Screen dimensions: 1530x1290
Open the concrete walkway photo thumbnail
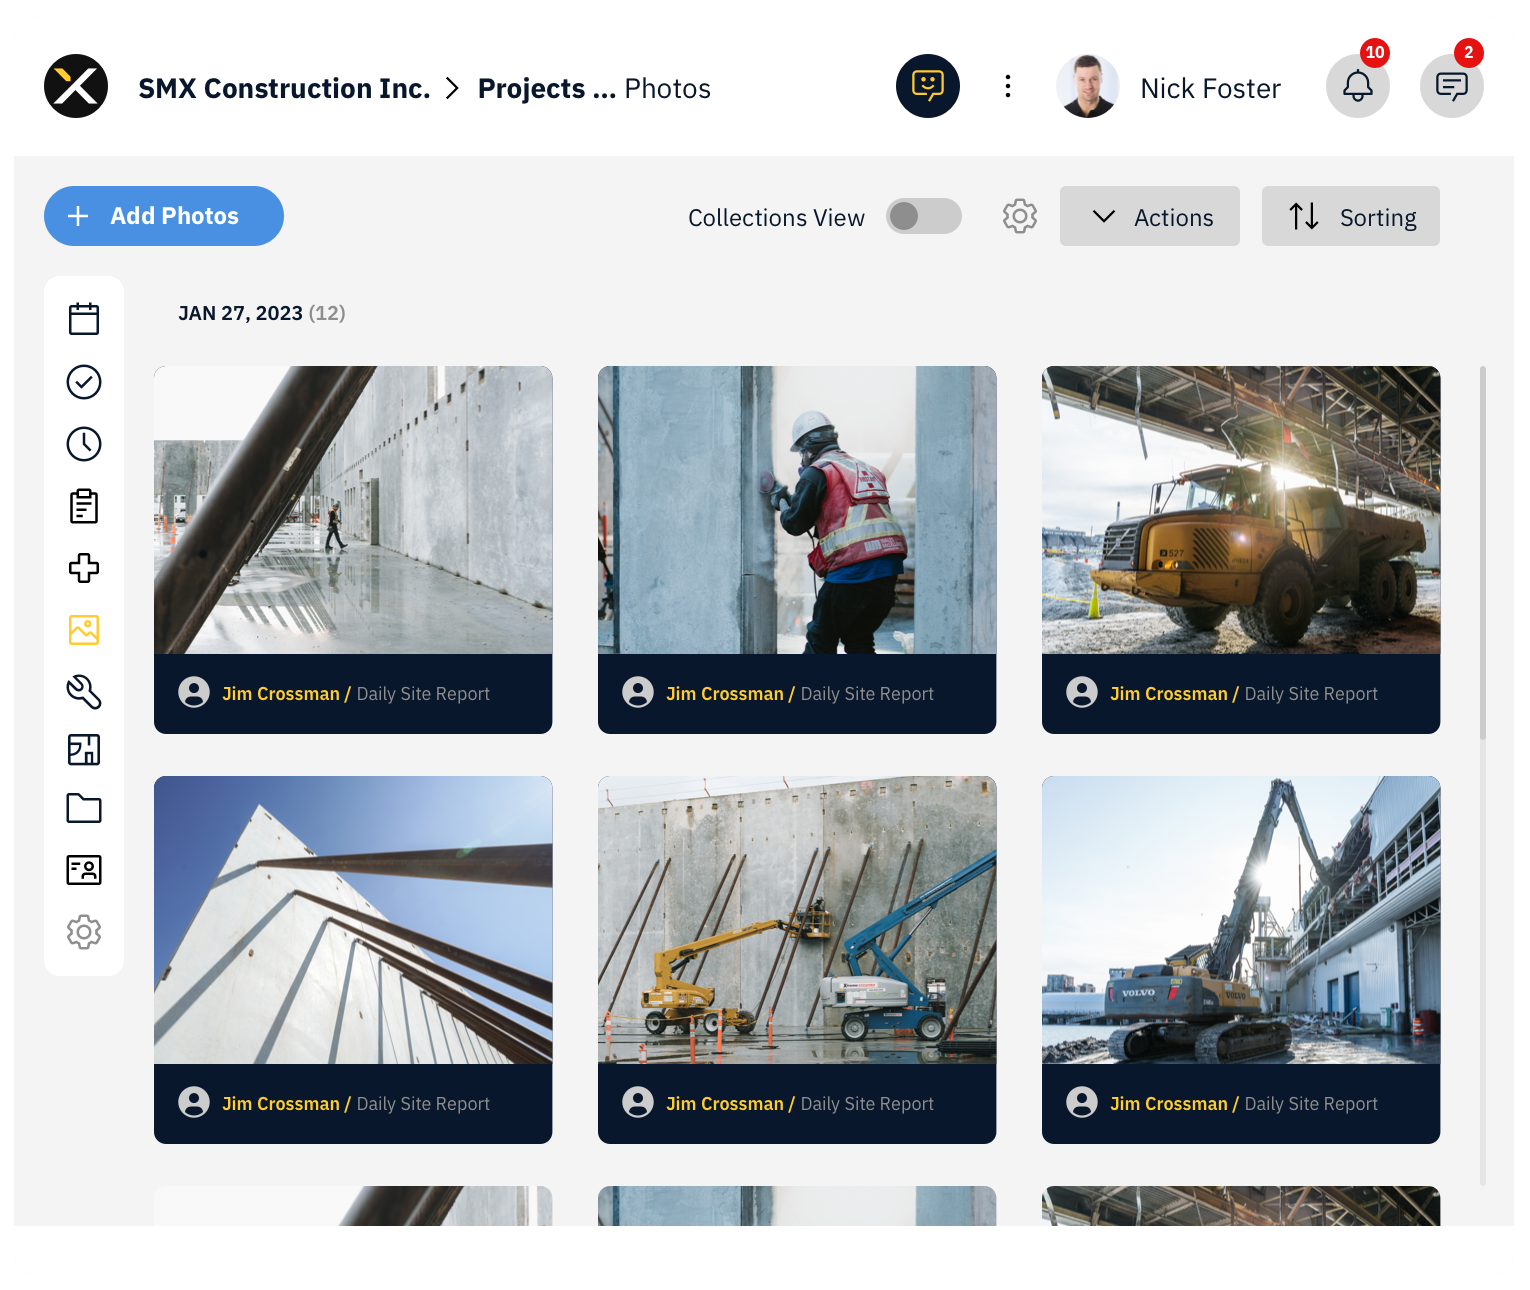[x=353, y=510]
